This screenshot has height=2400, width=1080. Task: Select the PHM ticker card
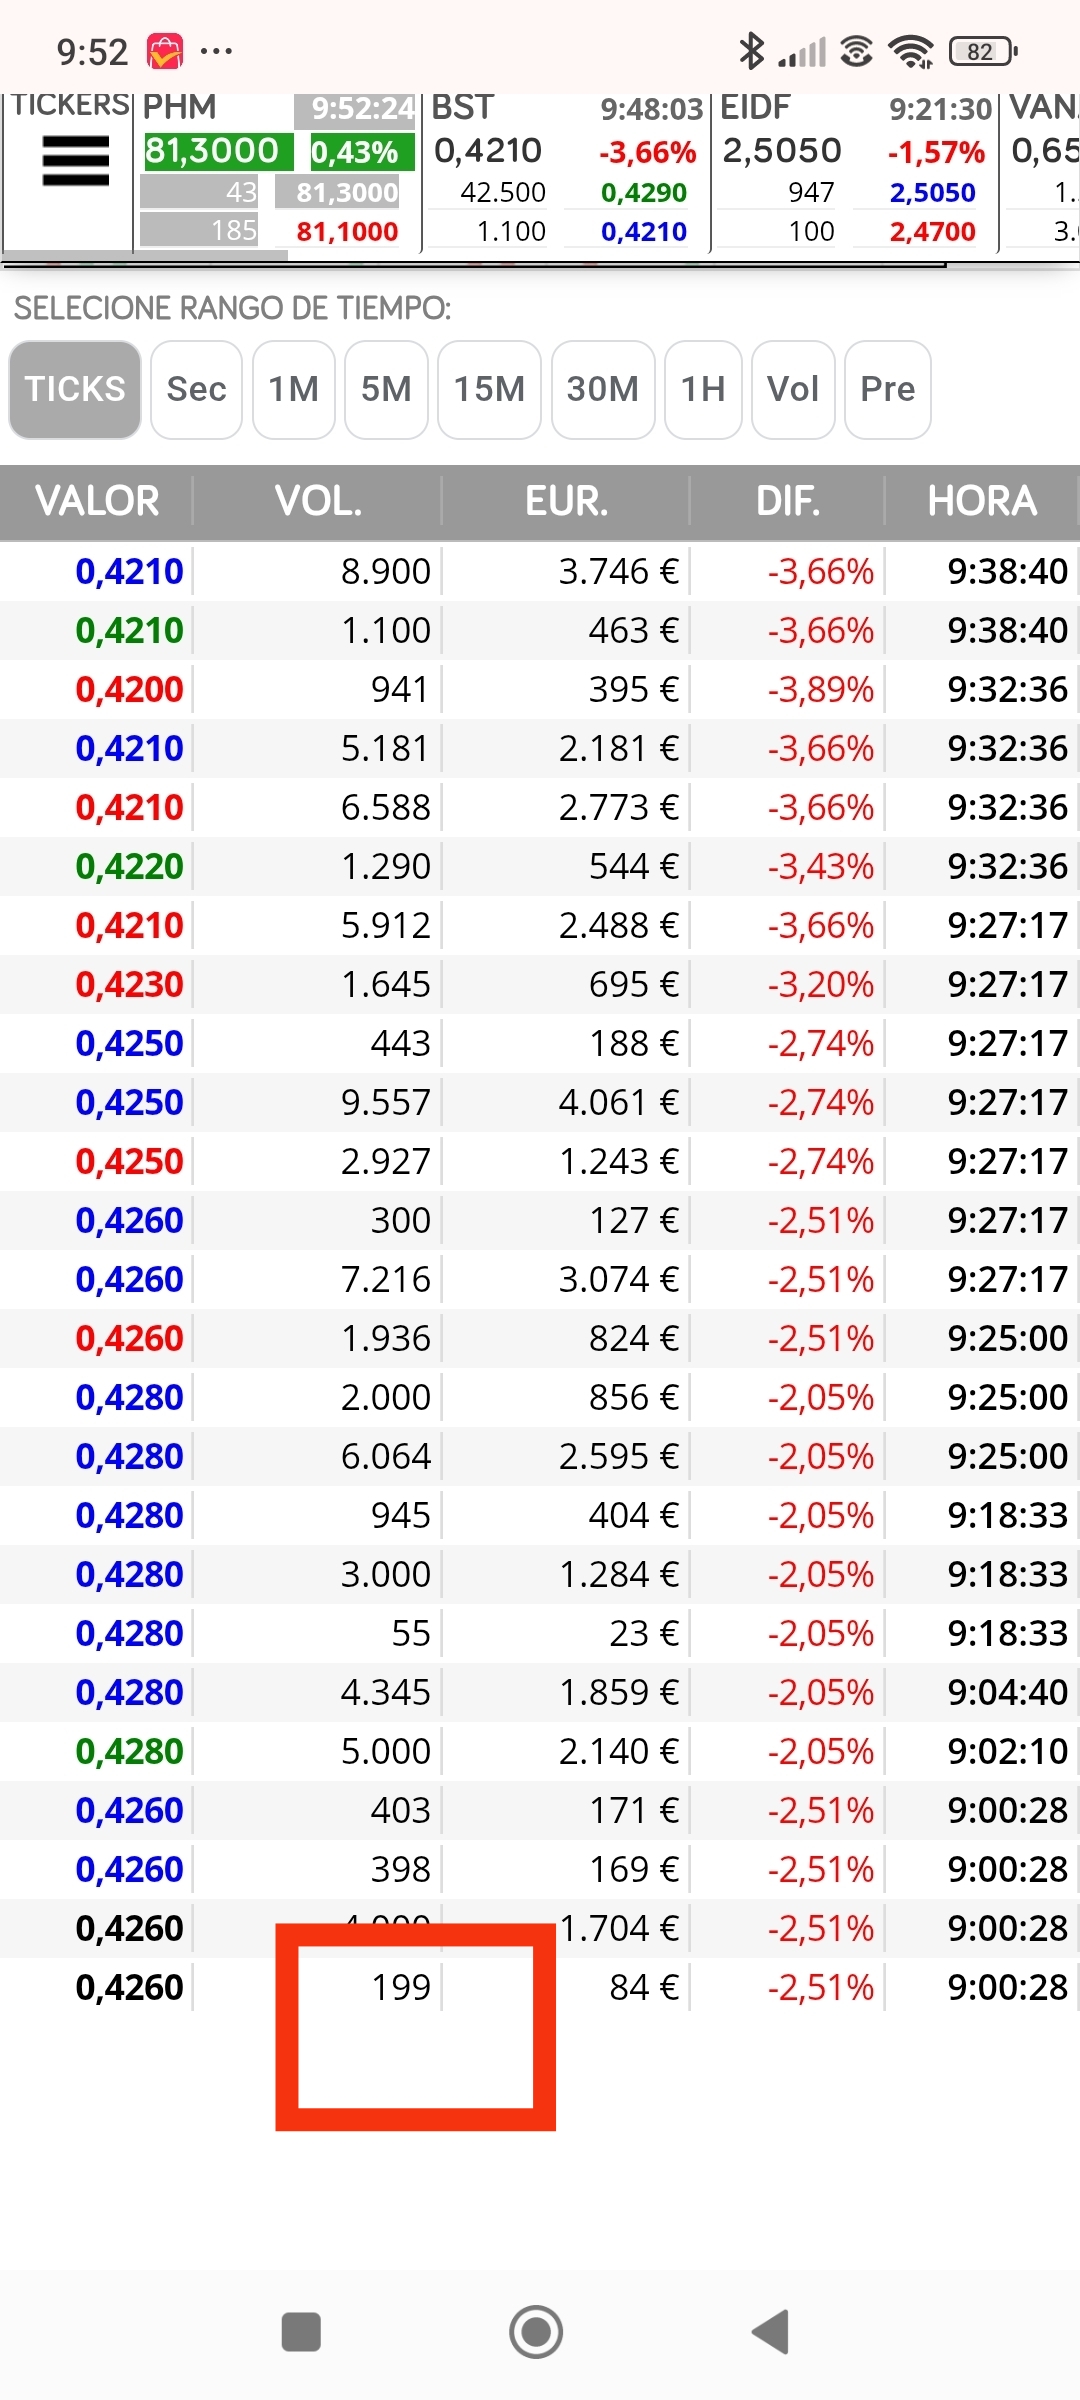277,170
